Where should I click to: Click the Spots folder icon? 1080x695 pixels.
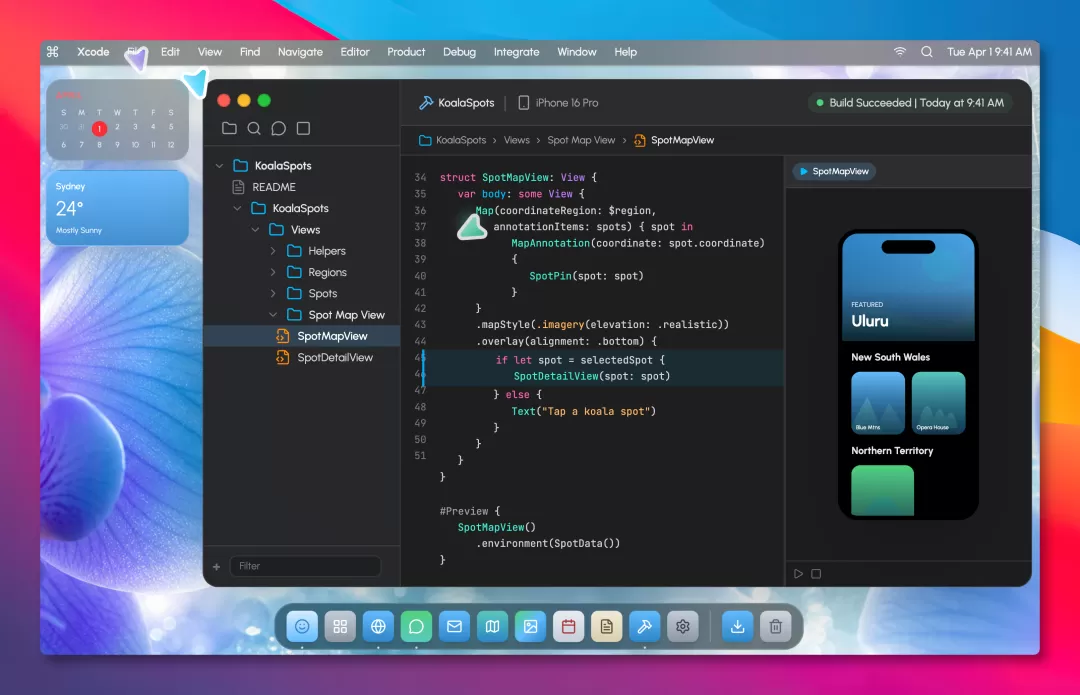[294, 293]
